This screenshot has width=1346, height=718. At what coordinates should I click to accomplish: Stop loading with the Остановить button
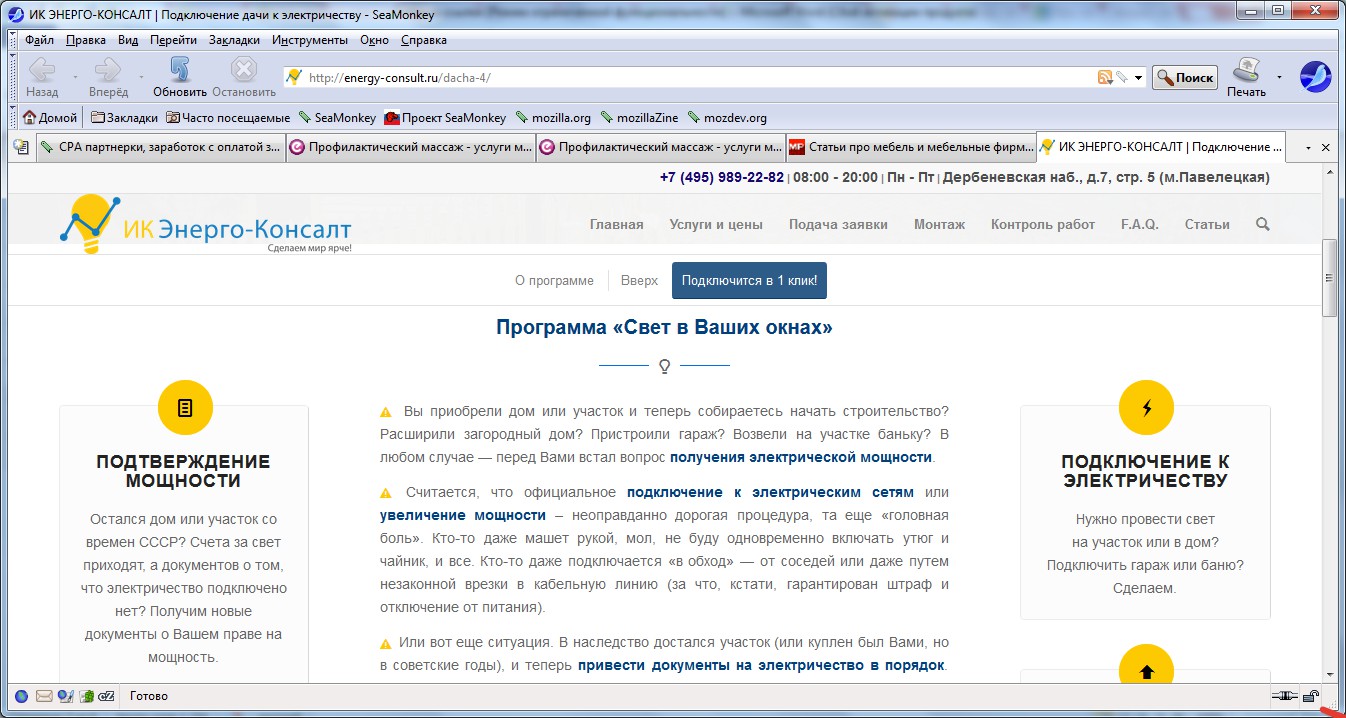tap(244, 76)
